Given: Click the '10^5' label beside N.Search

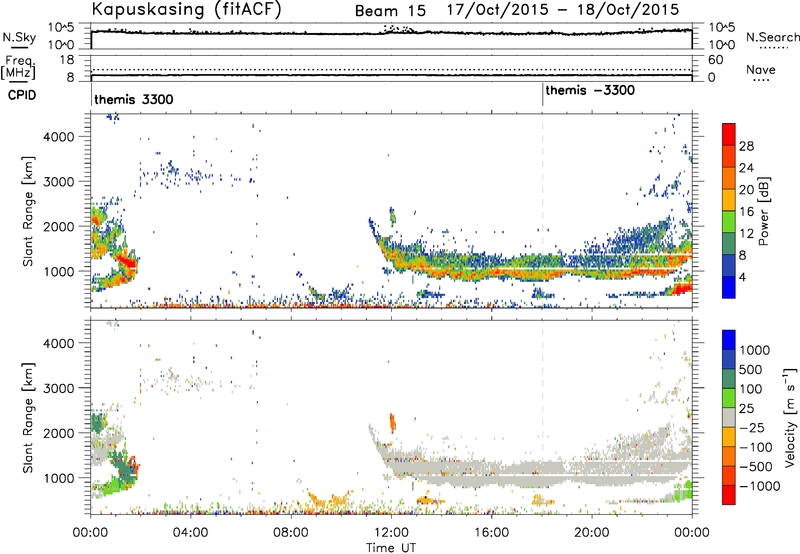Looking at the screenshot, I should [721, 28].
